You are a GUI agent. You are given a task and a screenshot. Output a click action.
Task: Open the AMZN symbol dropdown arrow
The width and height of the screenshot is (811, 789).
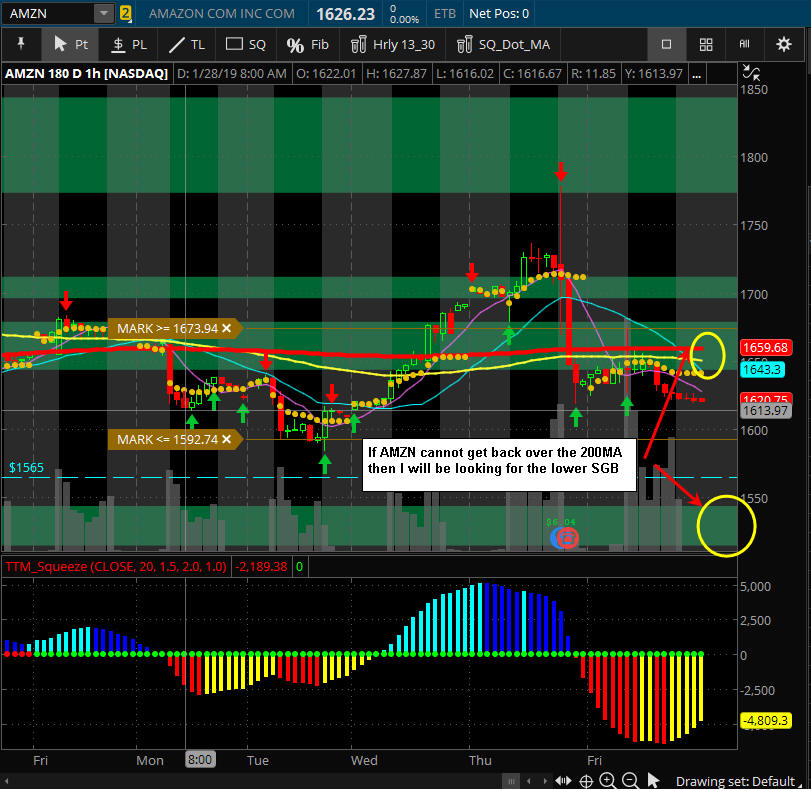click(x=104, y=14)
